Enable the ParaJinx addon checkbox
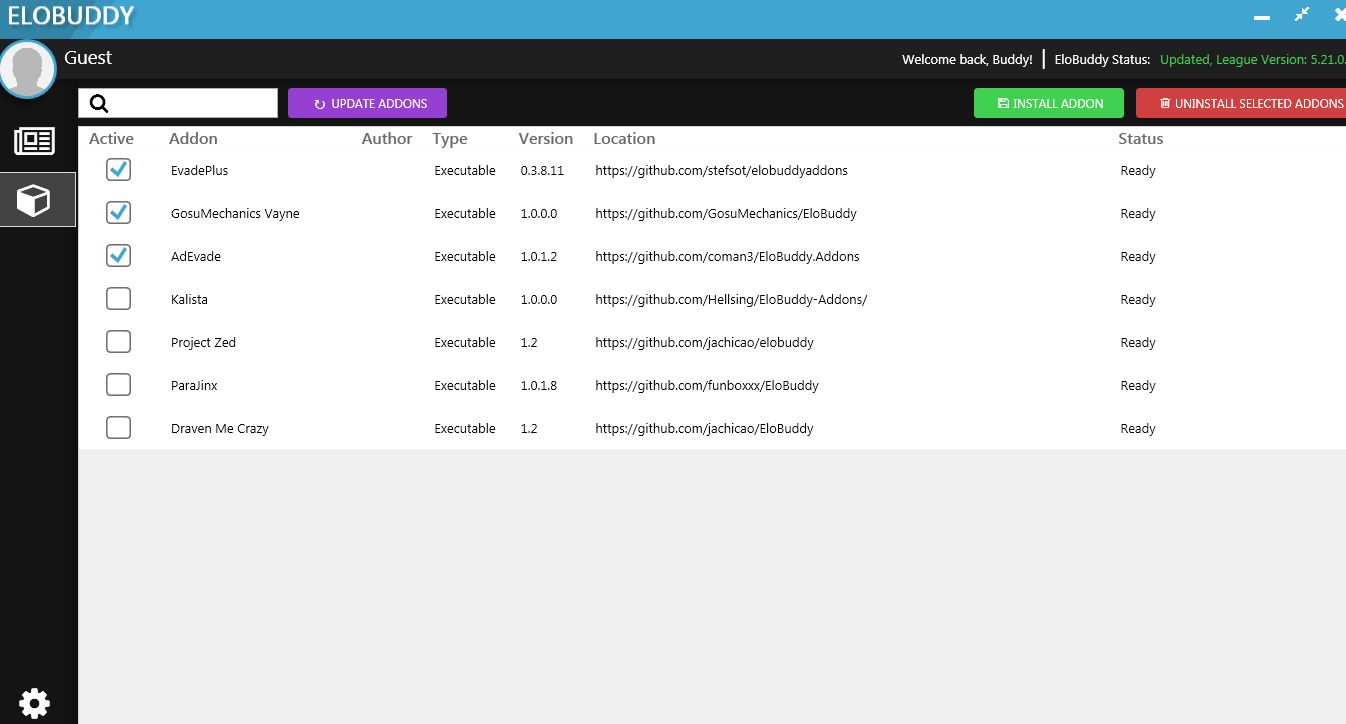 point(118,385)
